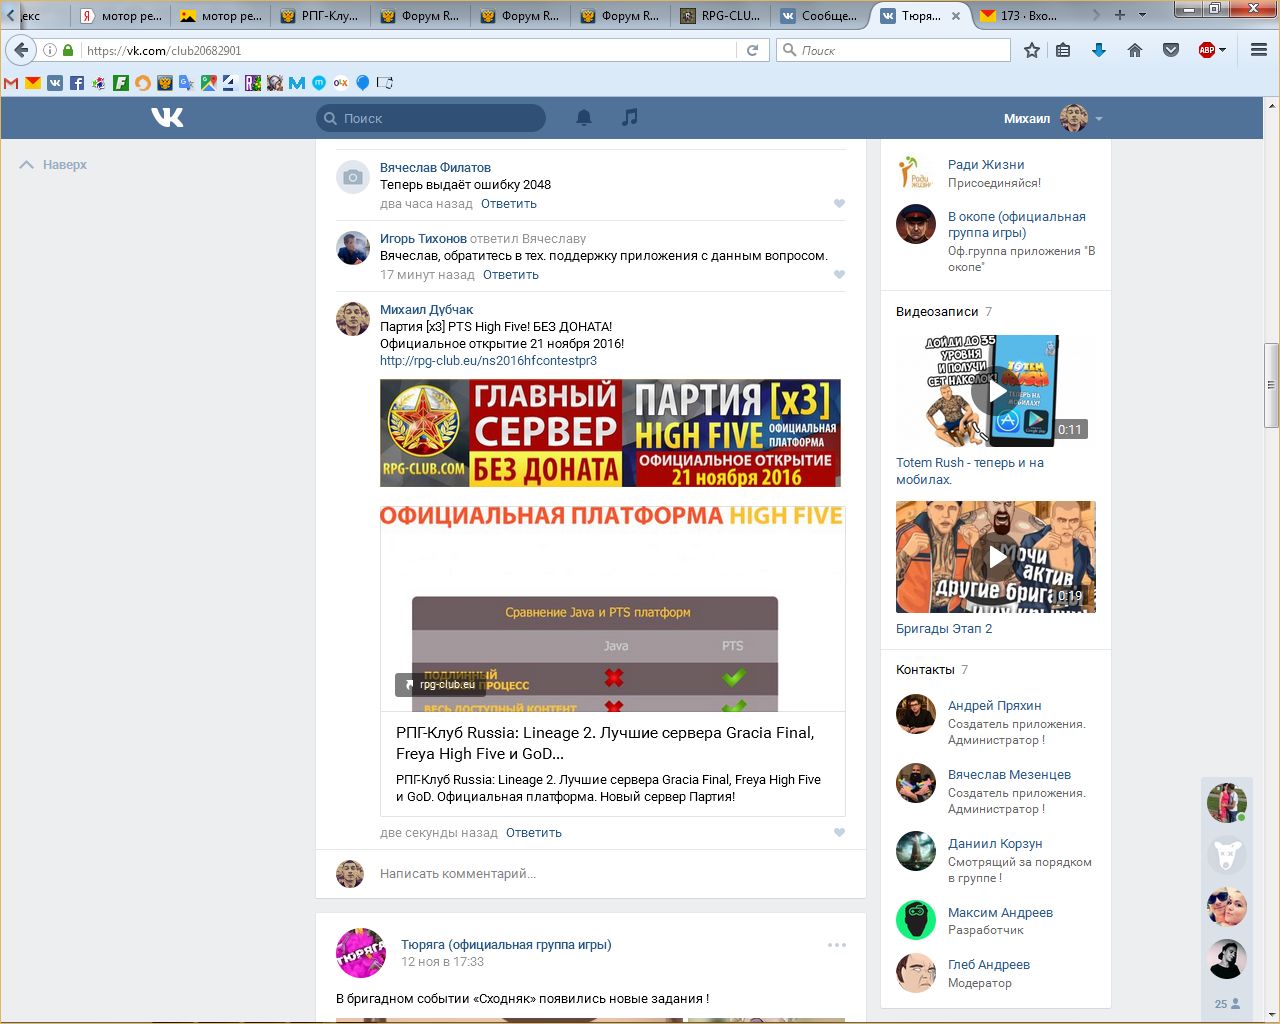
Task: Save page to Pocket icon
Action: tap(1171, 50)
